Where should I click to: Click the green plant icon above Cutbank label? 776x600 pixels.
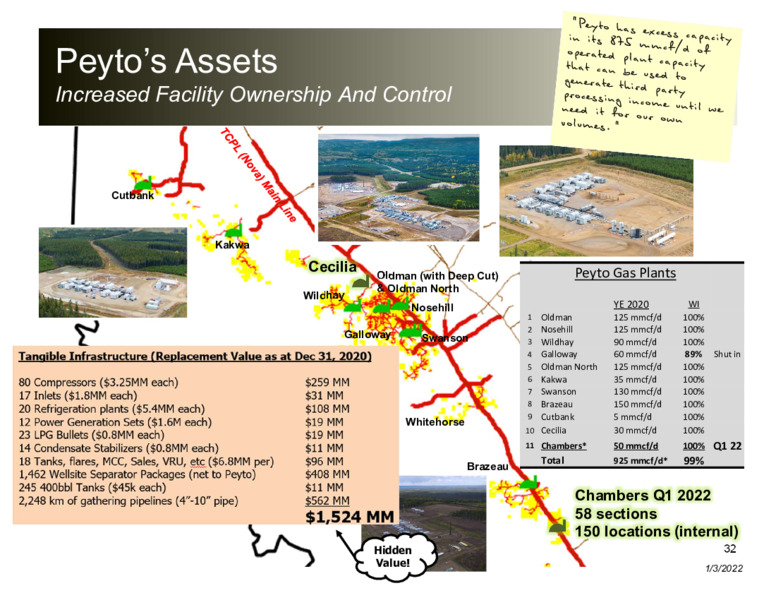[x=144, y=183]
